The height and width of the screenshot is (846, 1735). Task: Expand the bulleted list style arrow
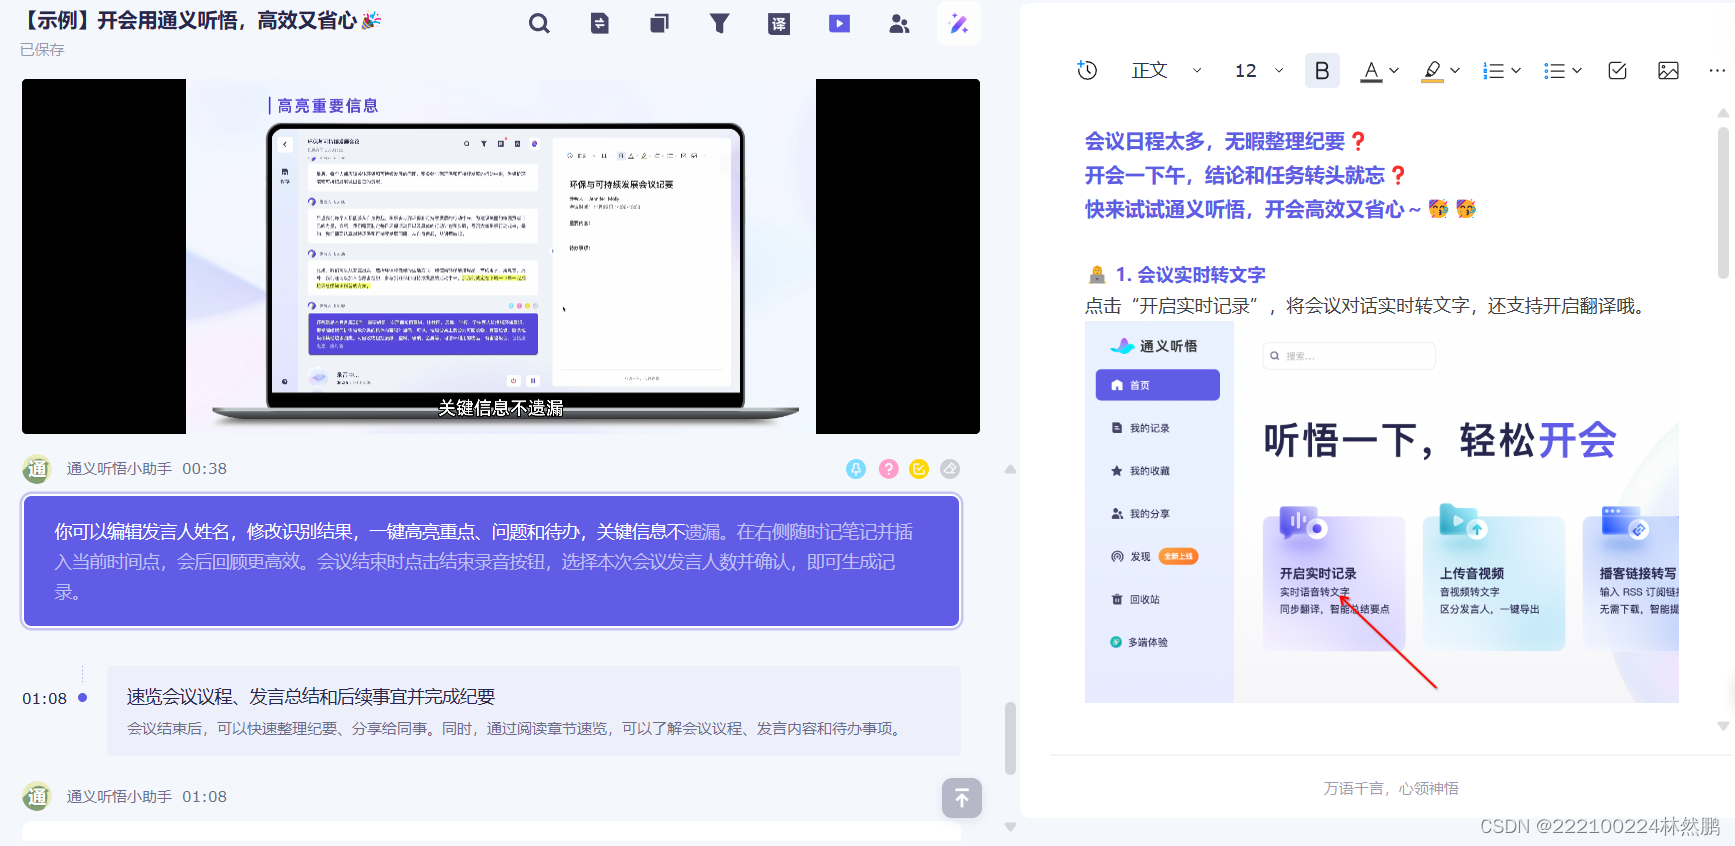click(x=1577, y=70)
